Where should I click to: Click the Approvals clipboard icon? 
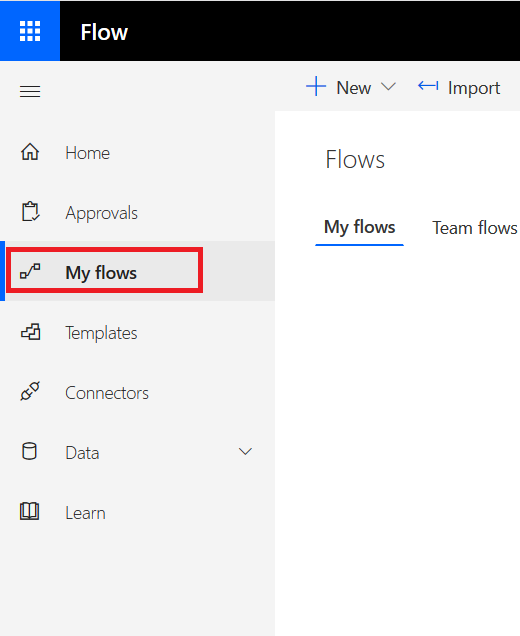(30, 212)
